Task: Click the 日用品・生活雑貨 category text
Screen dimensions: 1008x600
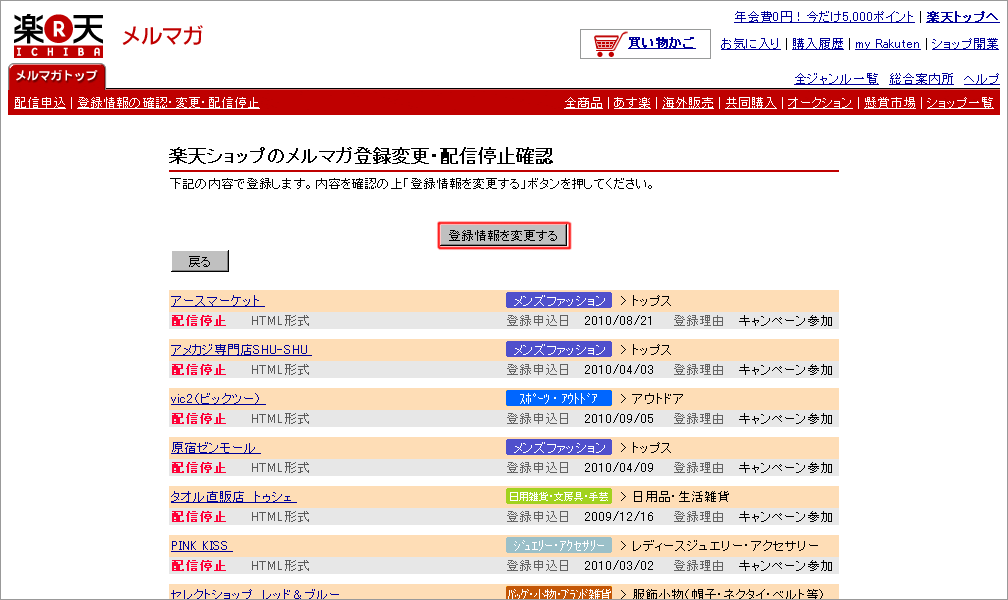Action: click(681, 496)
